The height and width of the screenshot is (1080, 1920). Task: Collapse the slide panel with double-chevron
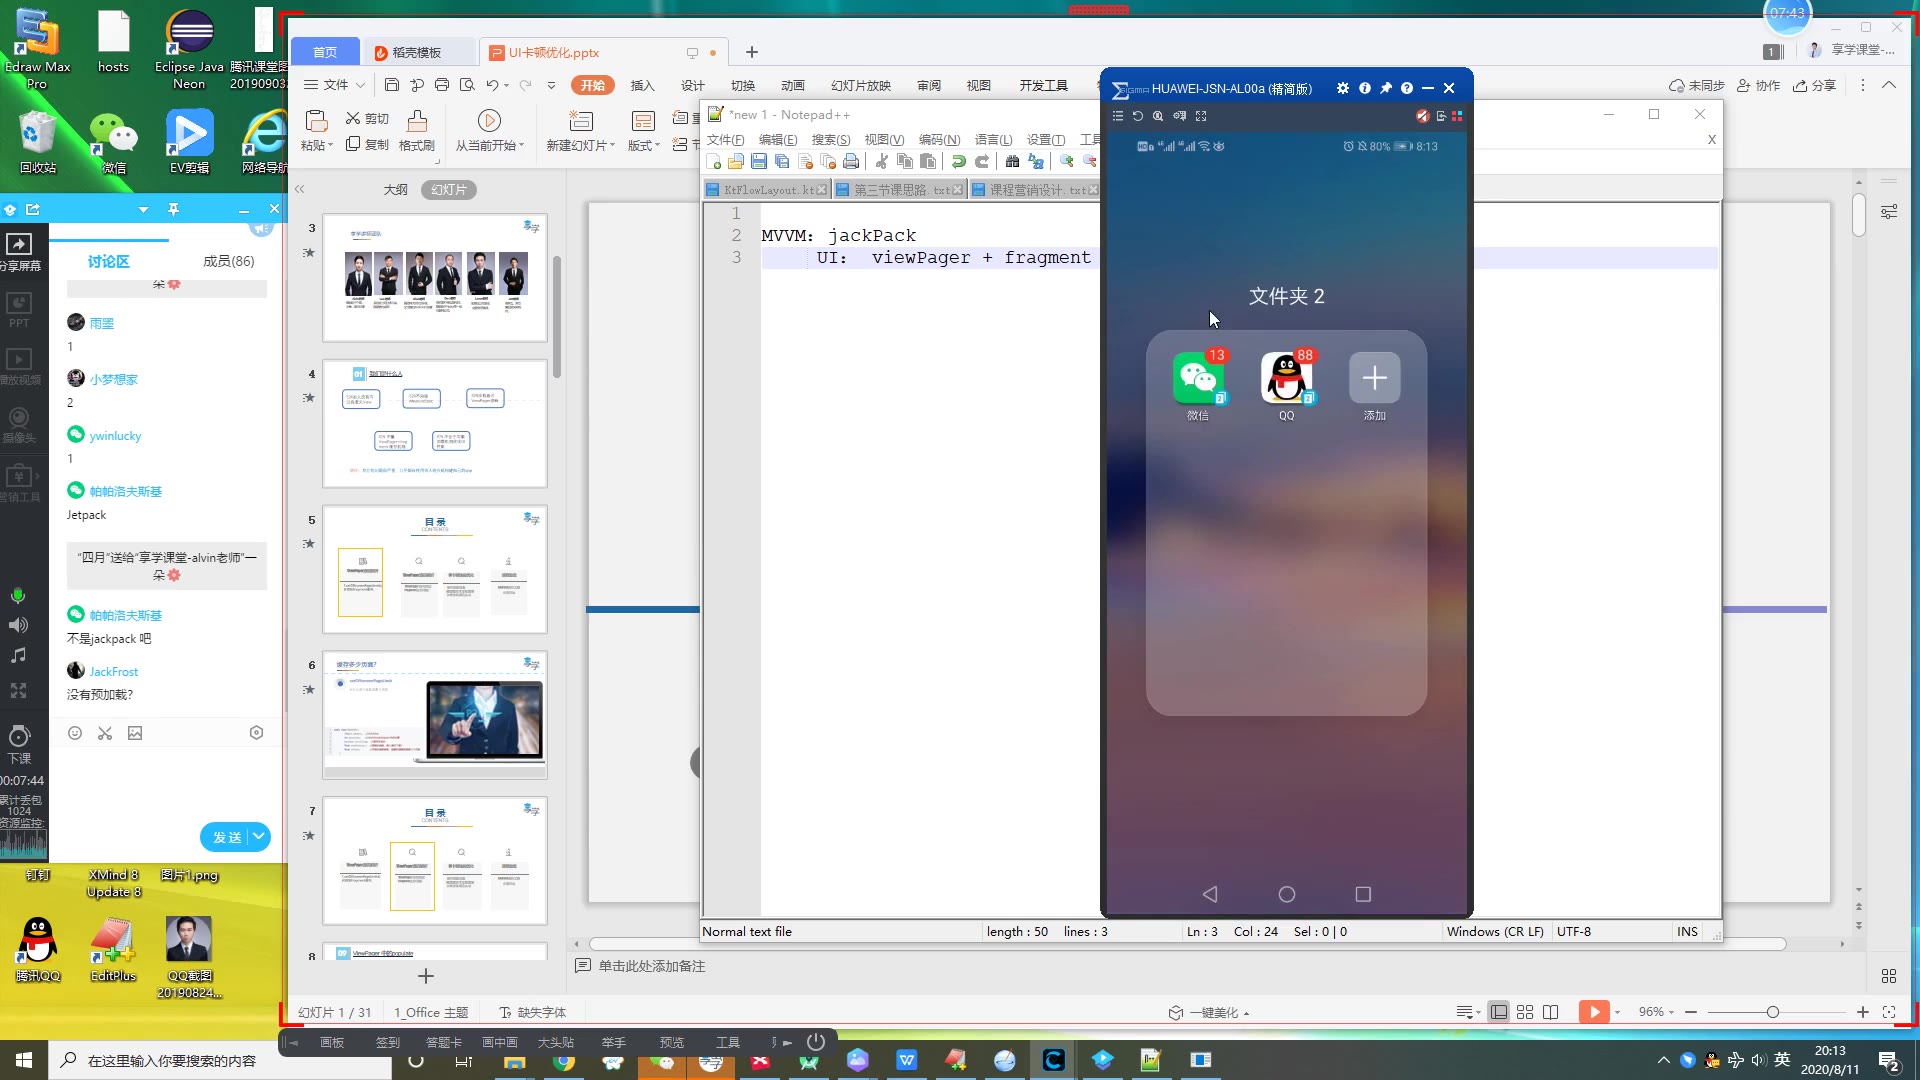pyautogui.click(x=299, y=189)
